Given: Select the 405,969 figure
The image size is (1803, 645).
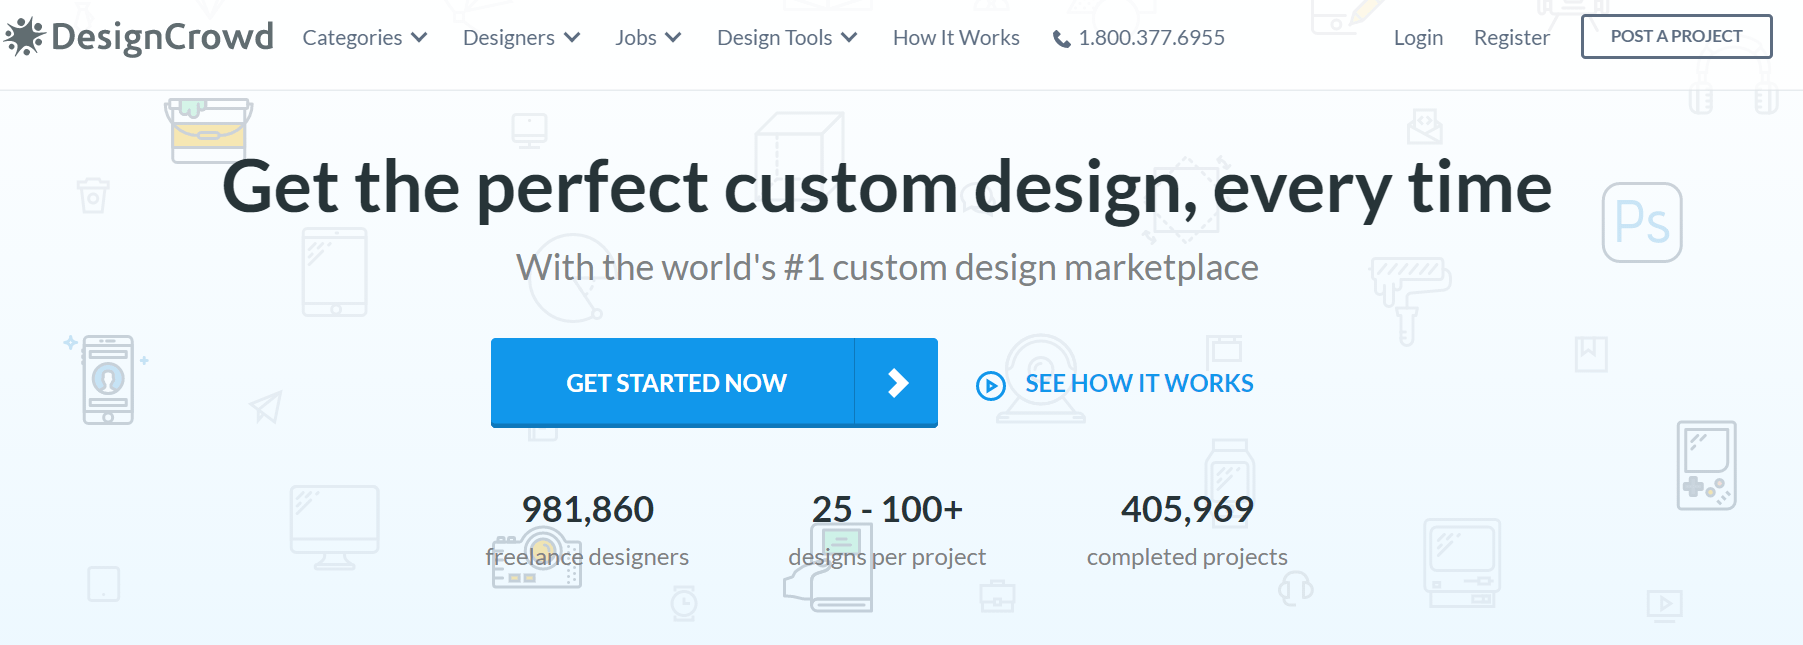Looking at the screenshot, I should (1187, 510).
